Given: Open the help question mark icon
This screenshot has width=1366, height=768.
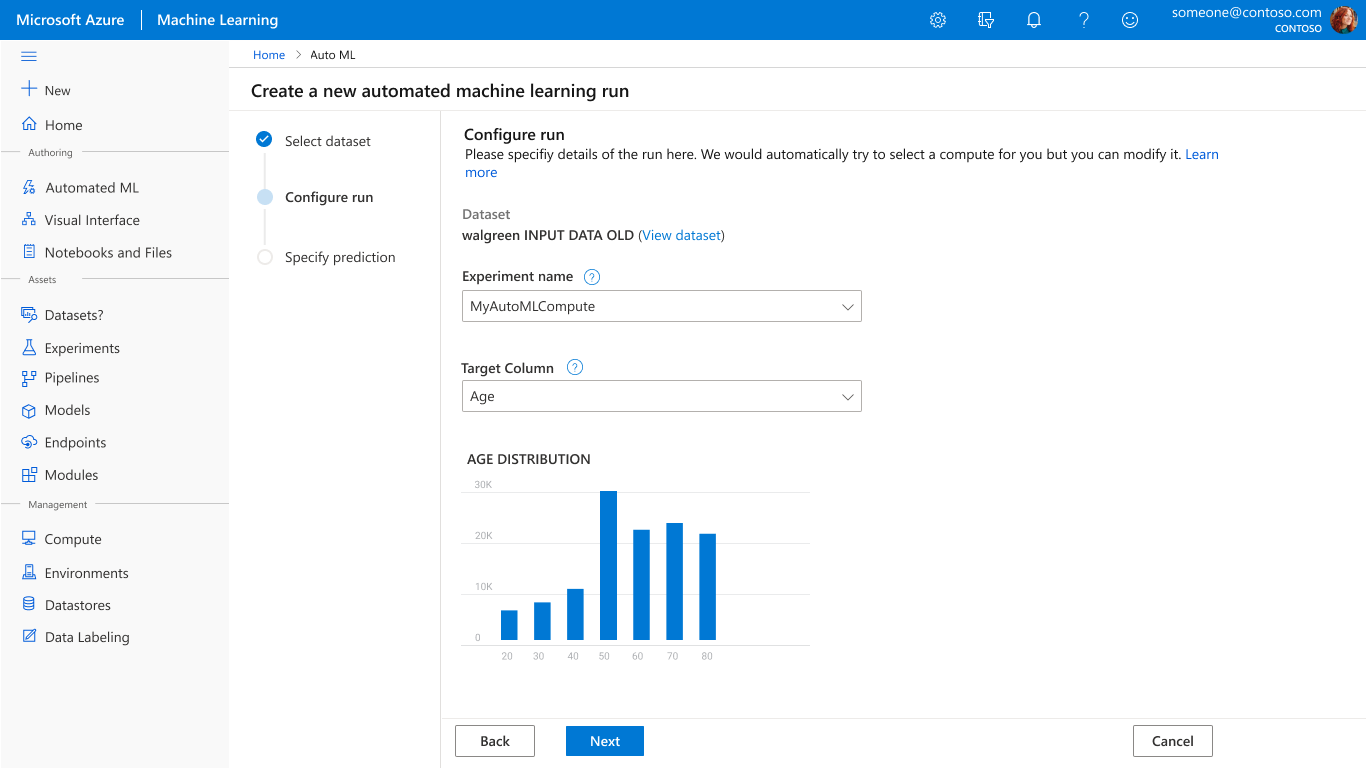Looking at the screenshot, I should (1083, 20).
